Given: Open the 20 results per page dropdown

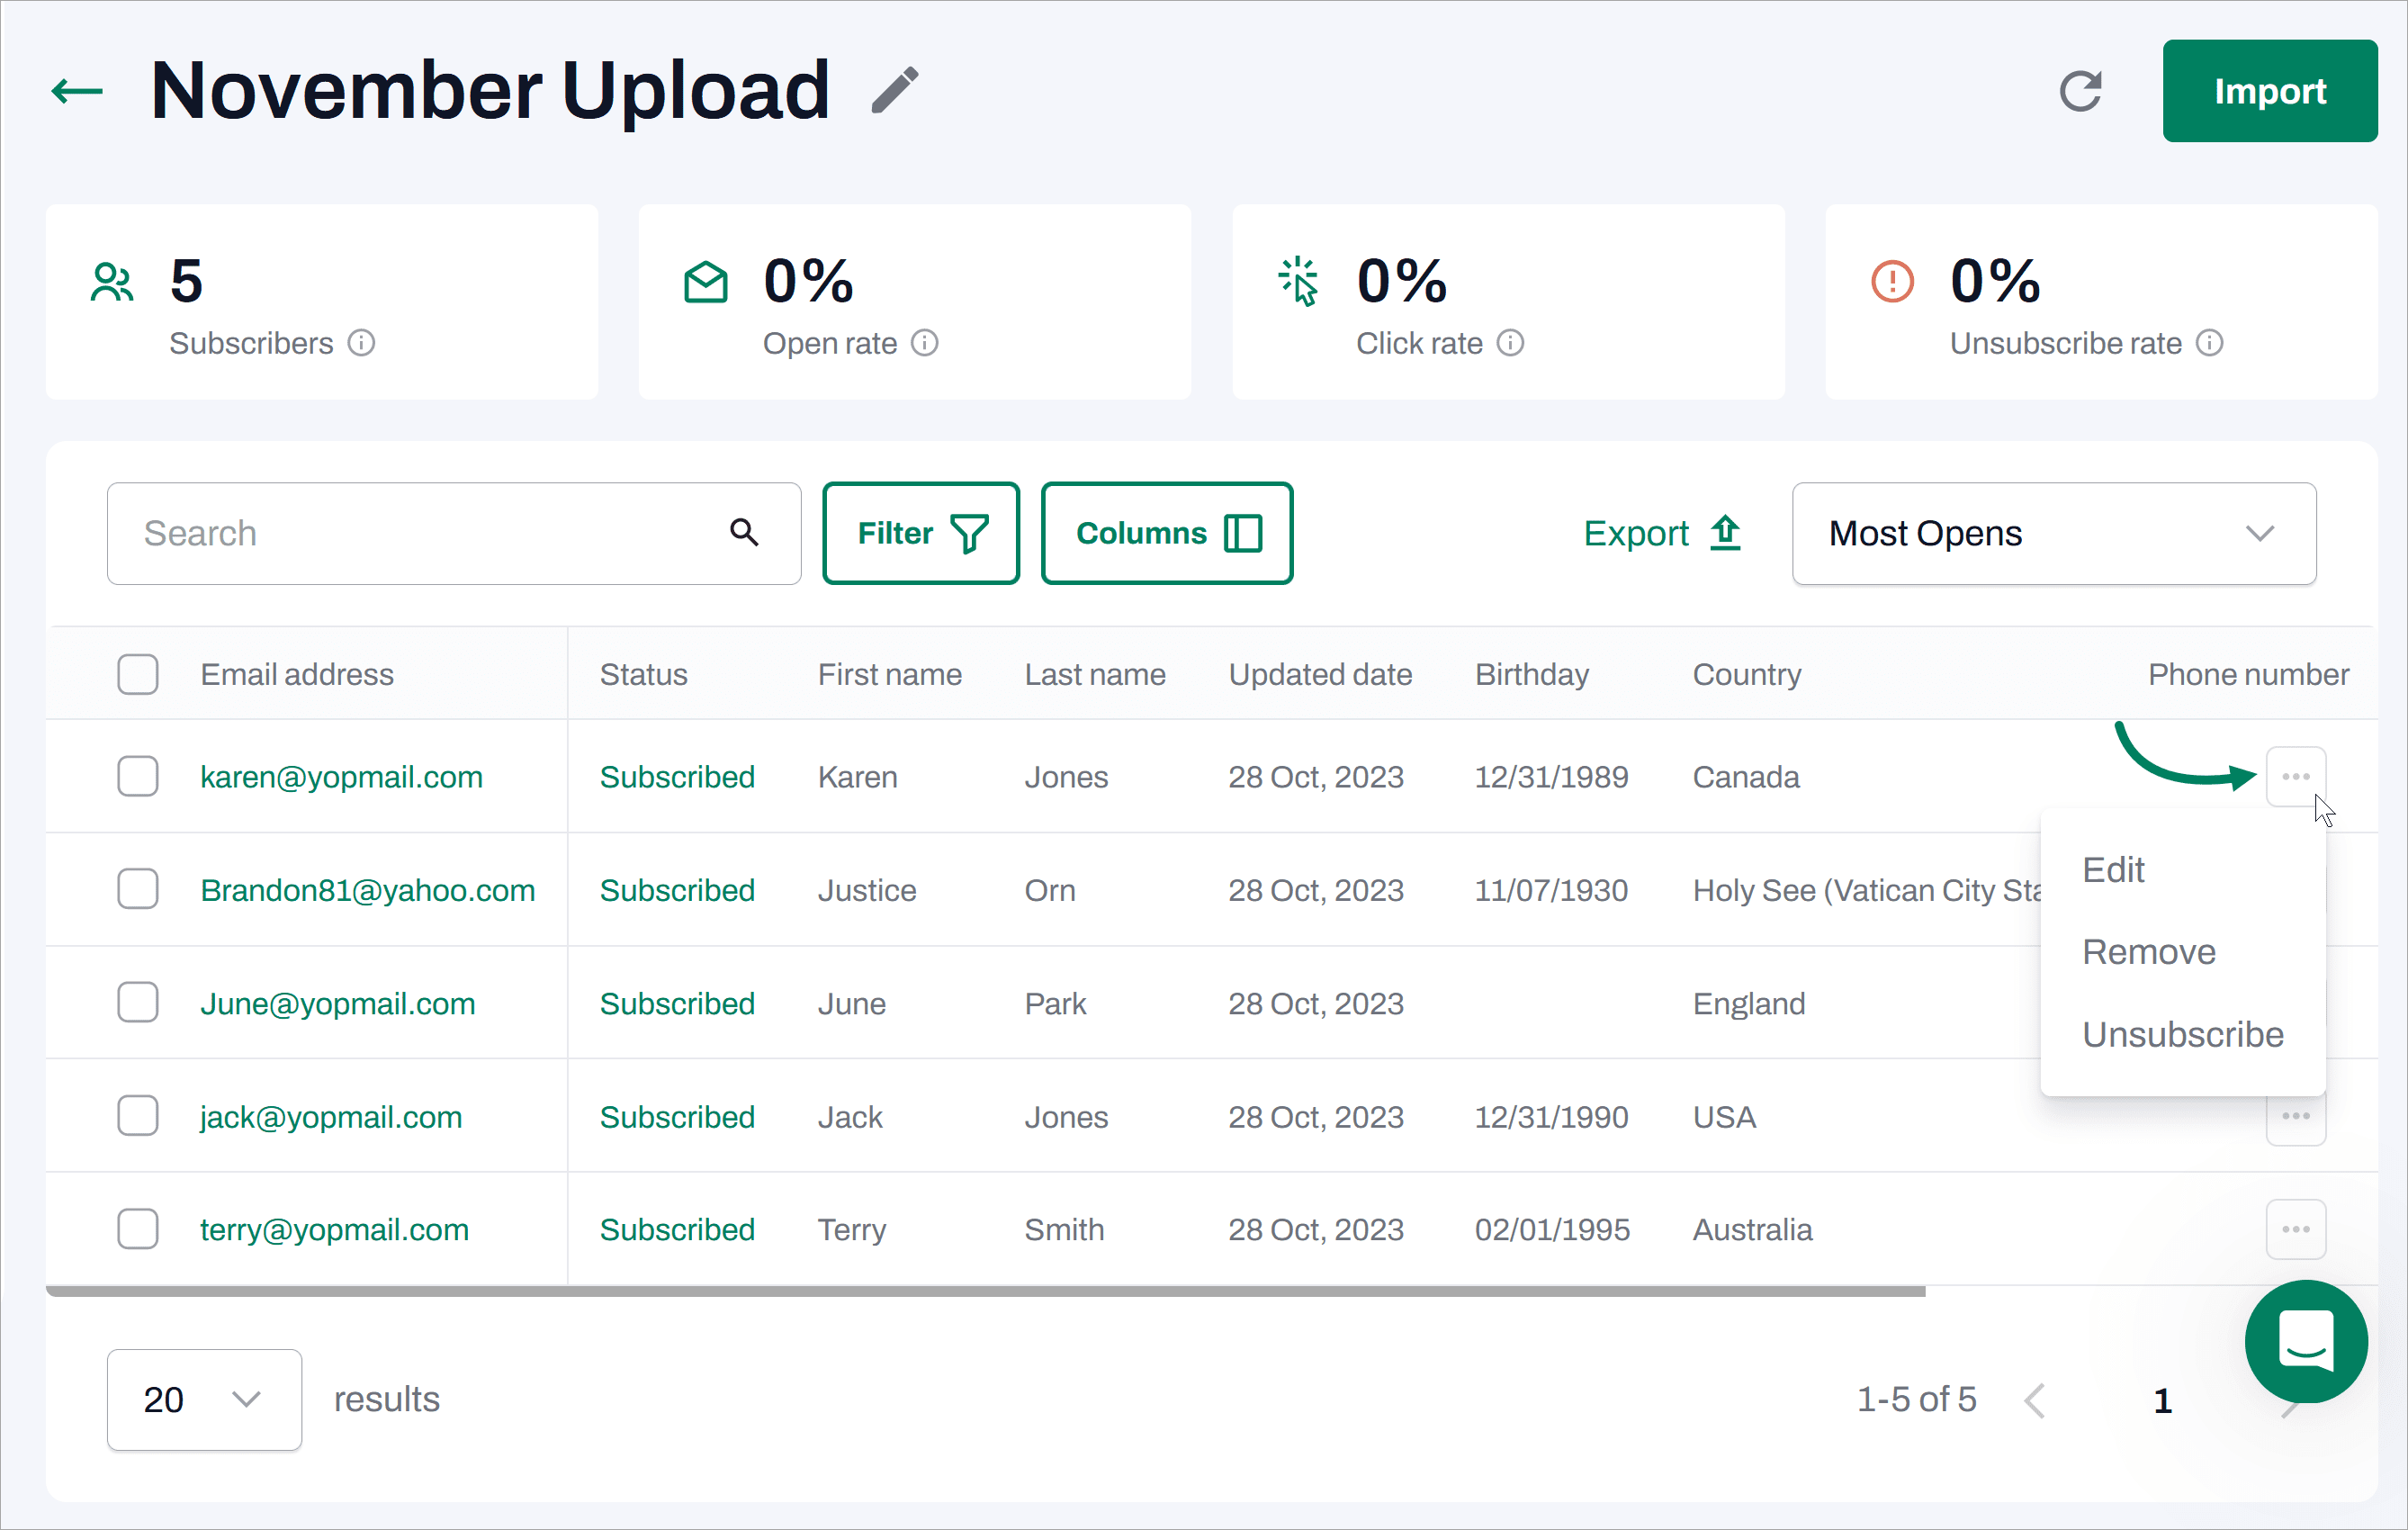Looking at the screenshot, I should (204, 1399).
